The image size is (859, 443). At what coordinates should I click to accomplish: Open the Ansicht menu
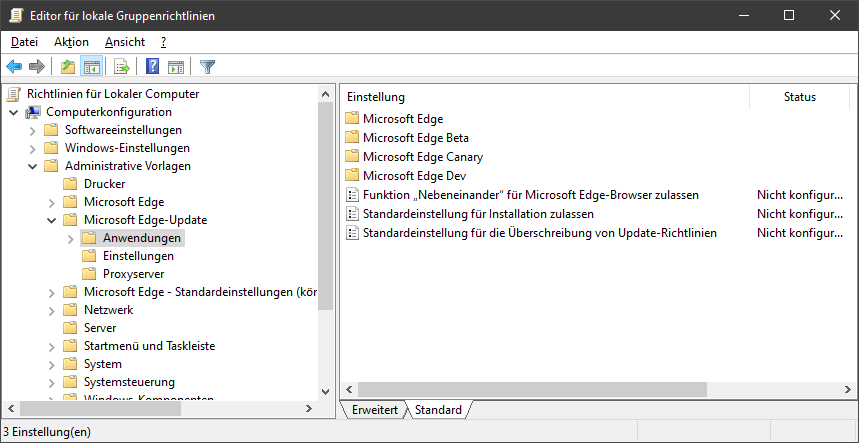(124, 42)
